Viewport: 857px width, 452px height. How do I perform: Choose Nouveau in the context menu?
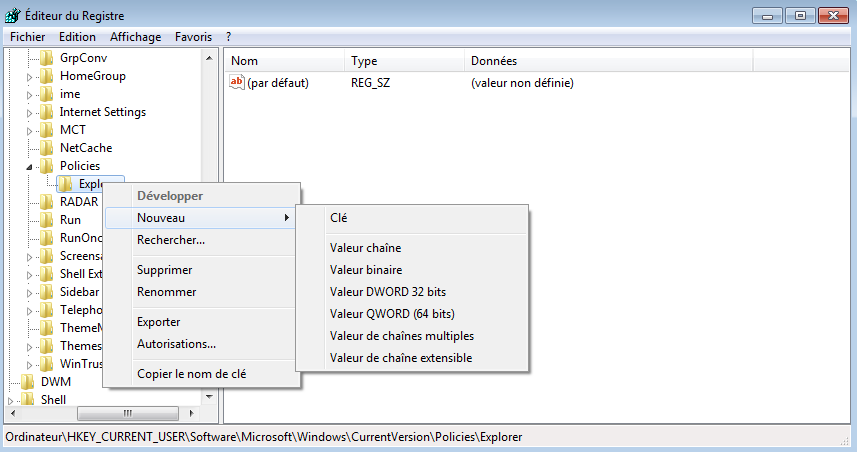tap(200, 218)
